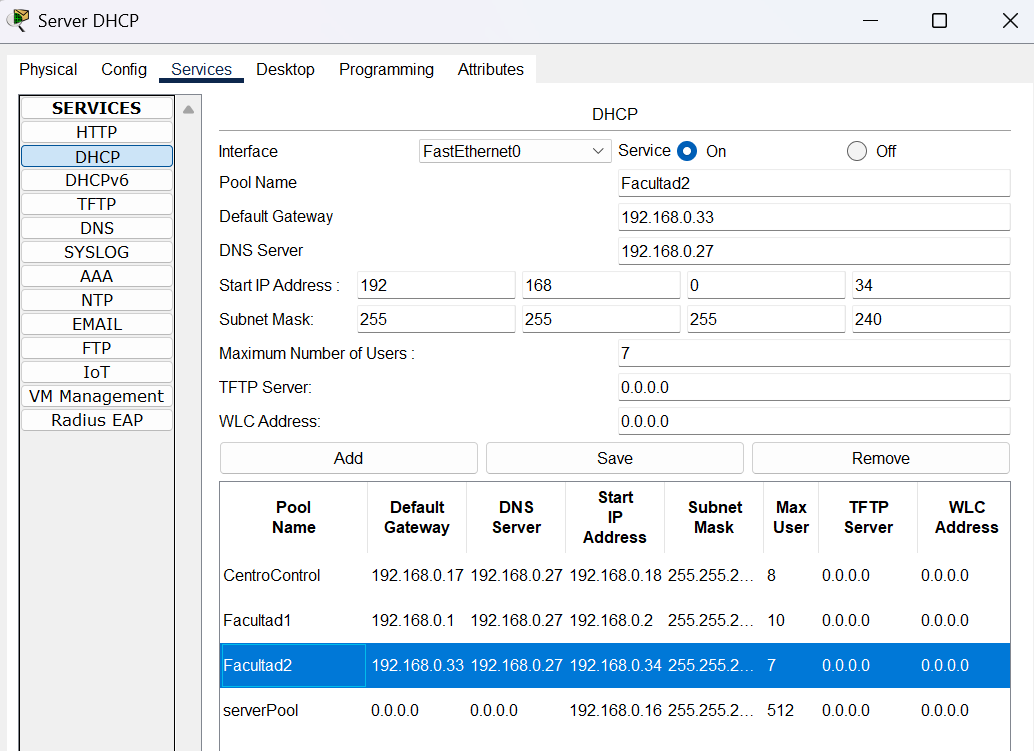
Task: Turn the DHCP service Off
Action: click(857, 151)
